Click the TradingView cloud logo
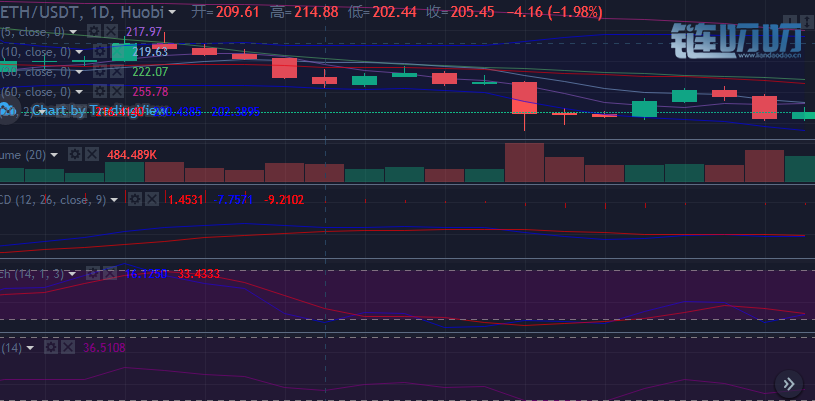Image resolution: width=815 pixels, height=401 pixels. click(x=10, y=110)
